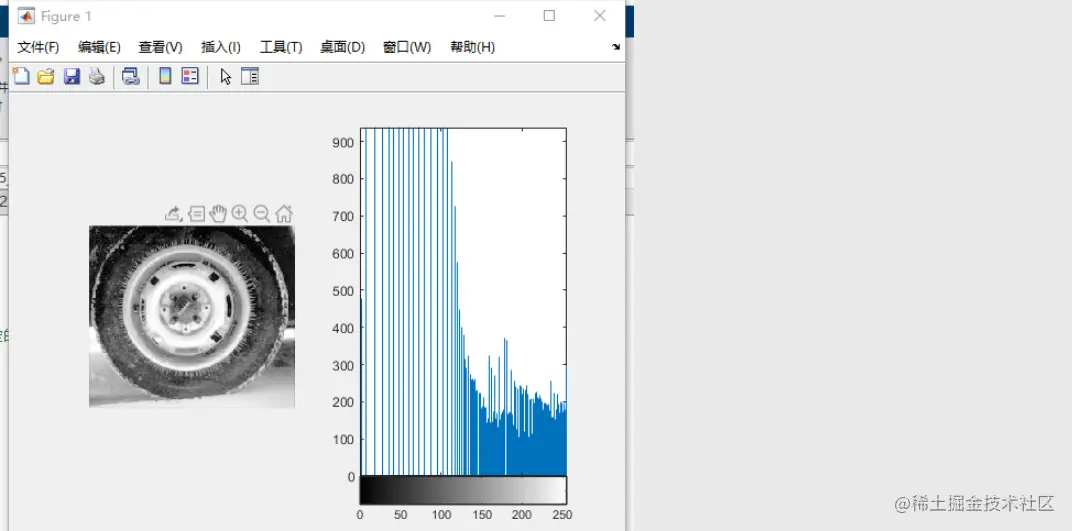
Task: Click the MATLAB logo icon in the title bar
Action: click(x=26, y=16)
